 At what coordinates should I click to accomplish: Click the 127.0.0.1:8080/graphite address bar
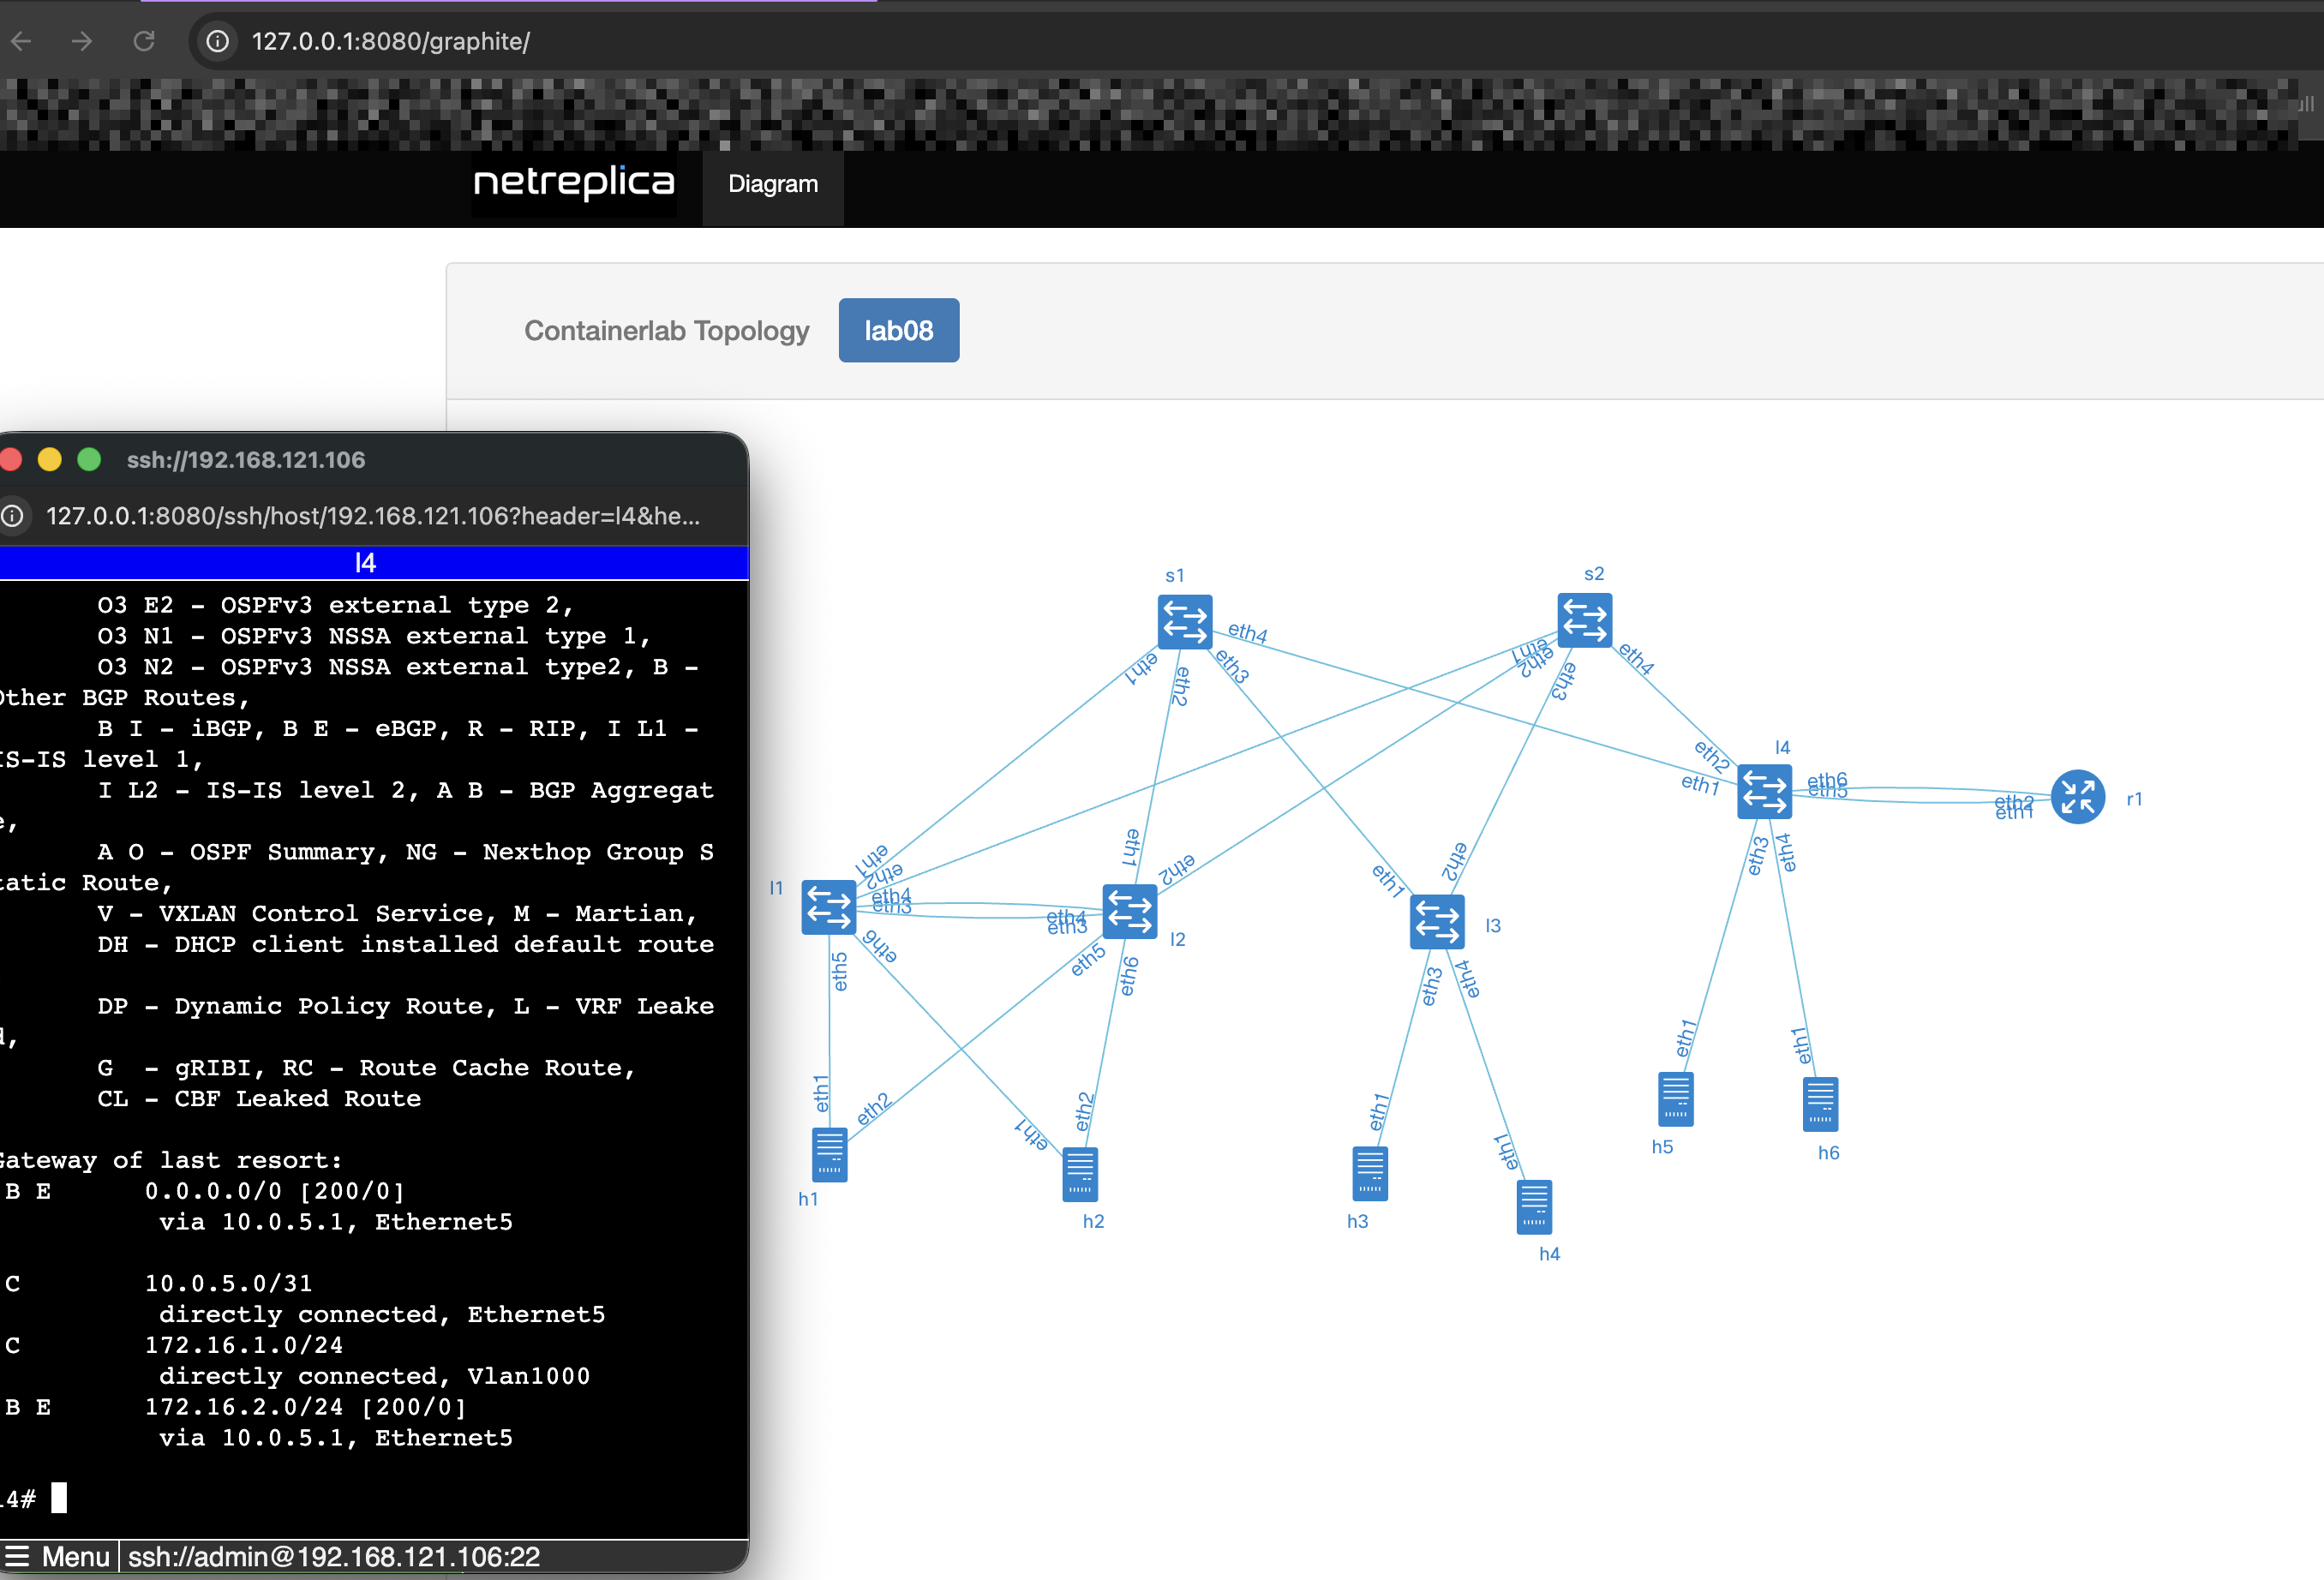[390, 41]
